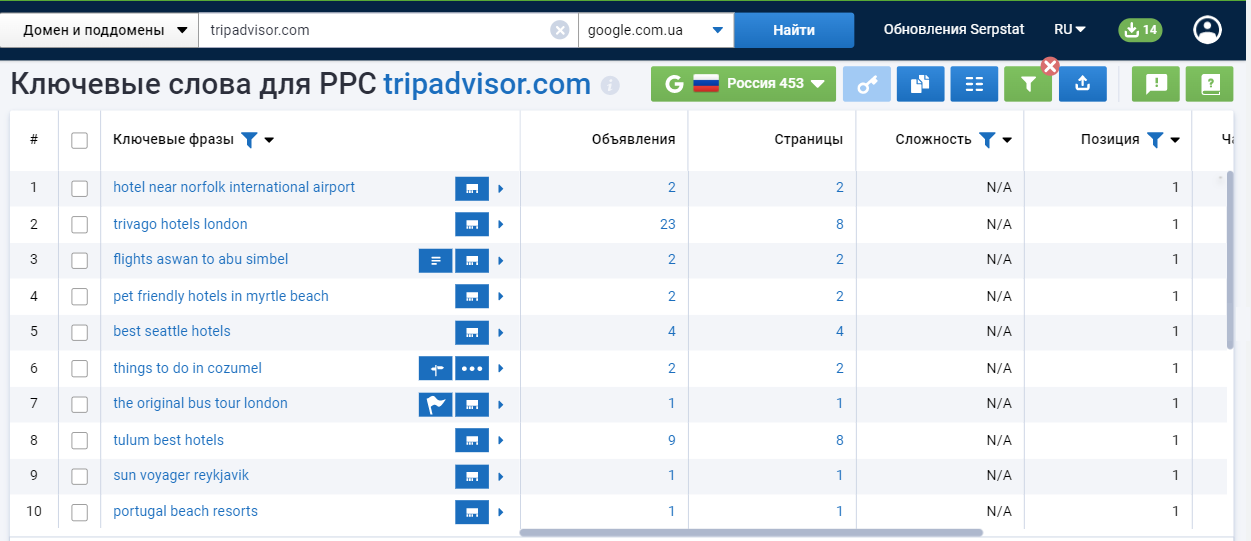Expand arrow for trivago hotels london row
The height and width of the screenshot is (541, 1251).
point(500,224)
